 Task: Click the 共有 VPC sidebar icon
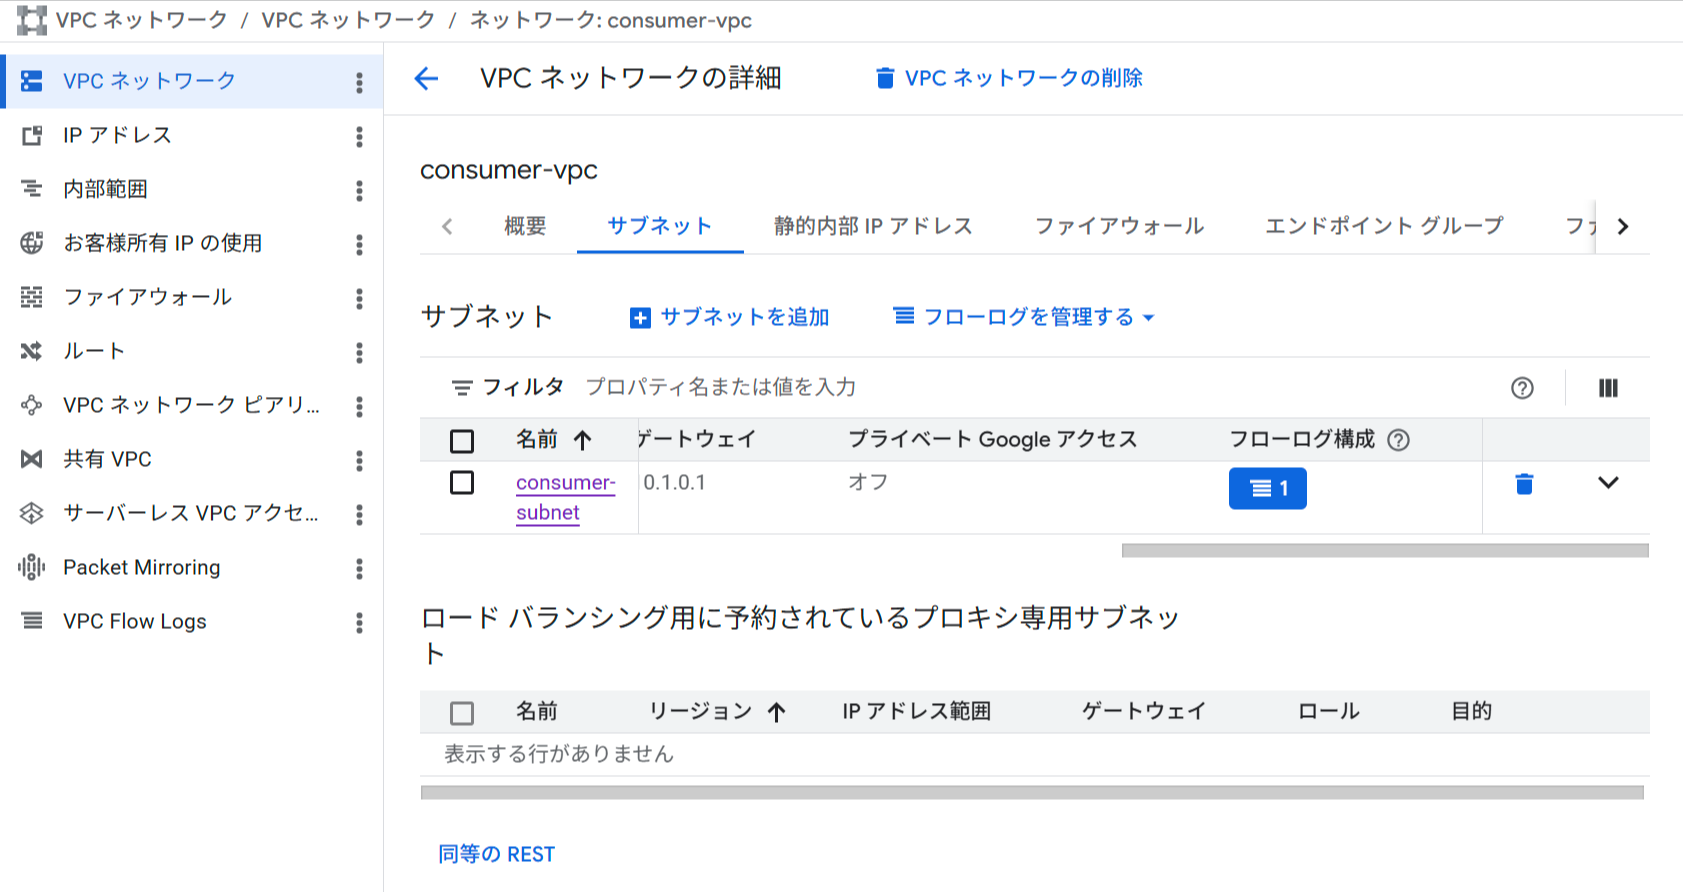[32, 459]
